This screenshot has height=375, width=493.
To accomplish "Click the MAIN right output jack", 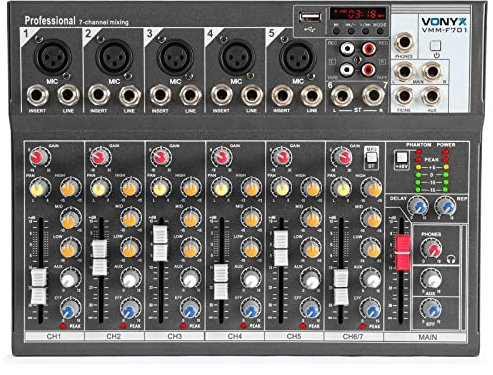I will pyautogui.click(x=432, y=71).
